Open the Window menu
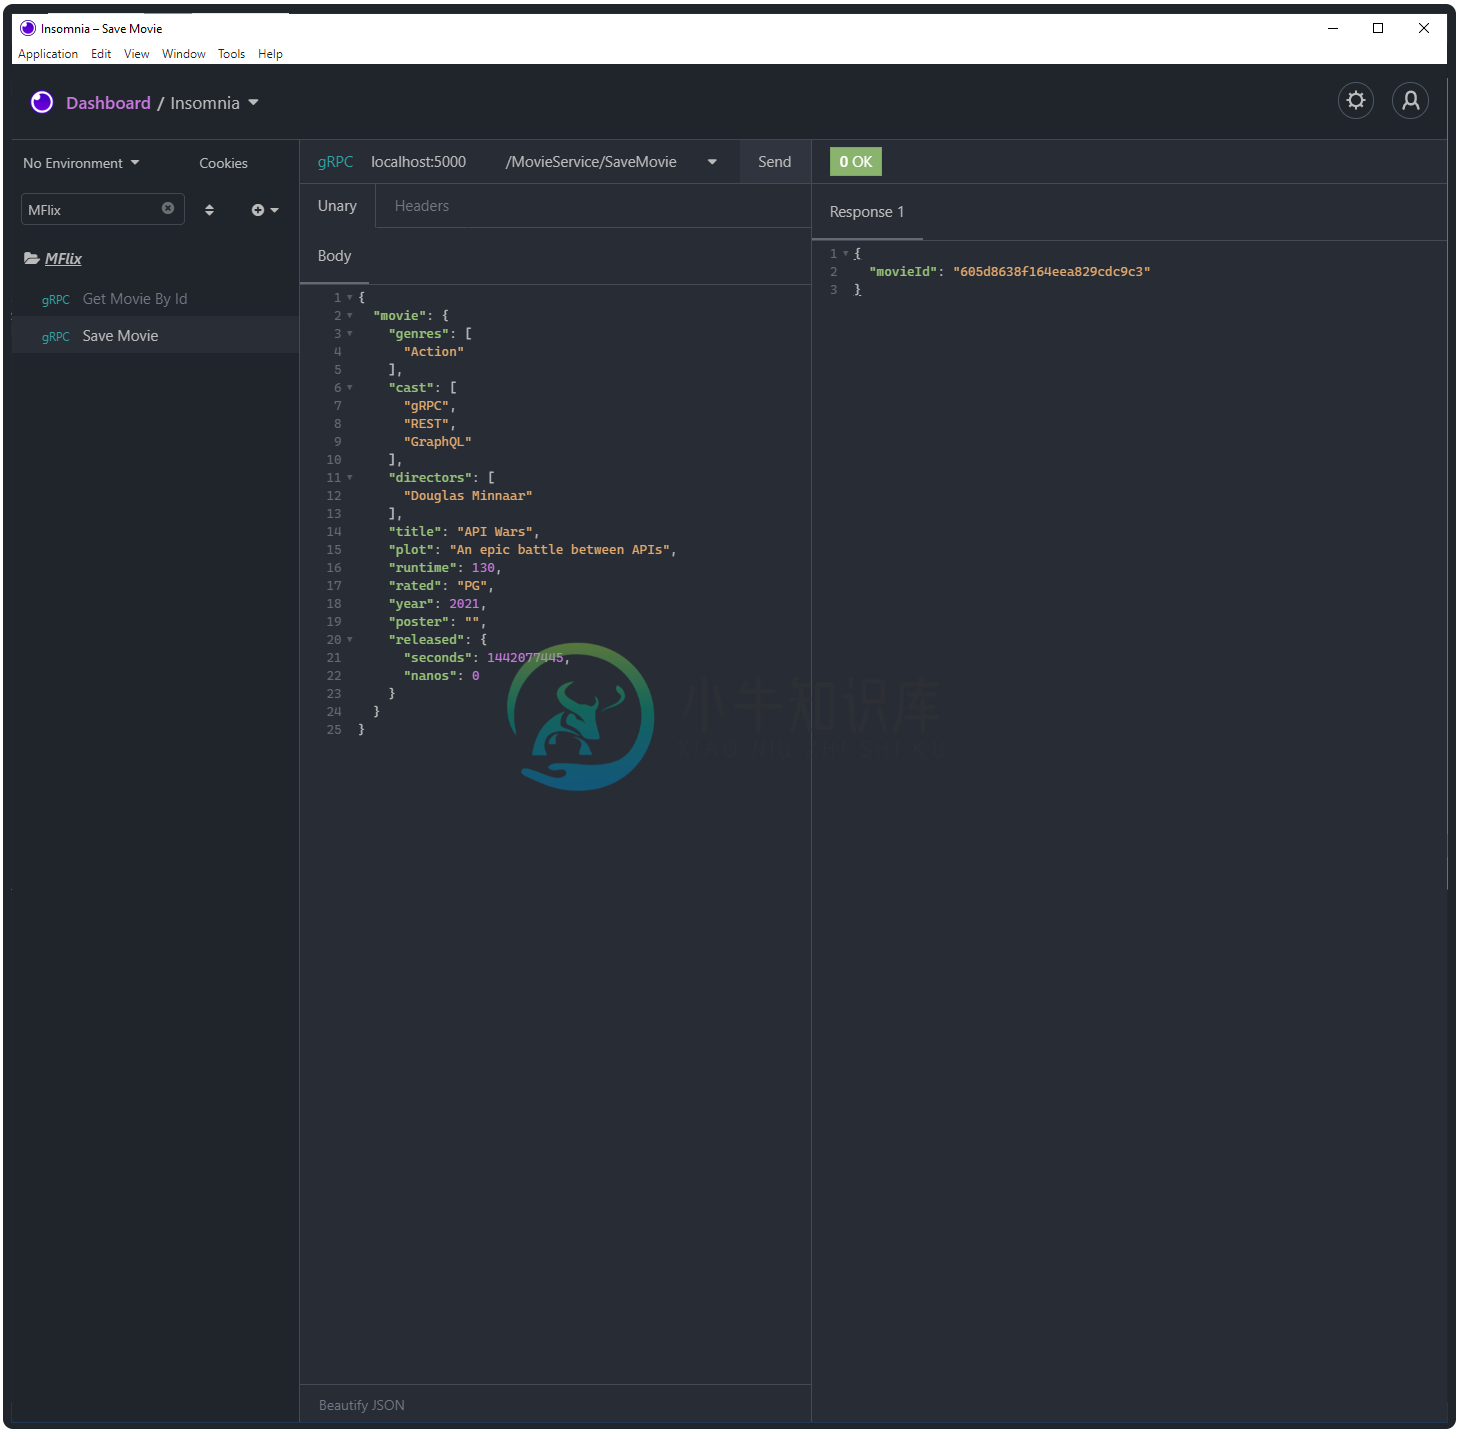Screen dimensions: 1460x1433 coord(184,54)
